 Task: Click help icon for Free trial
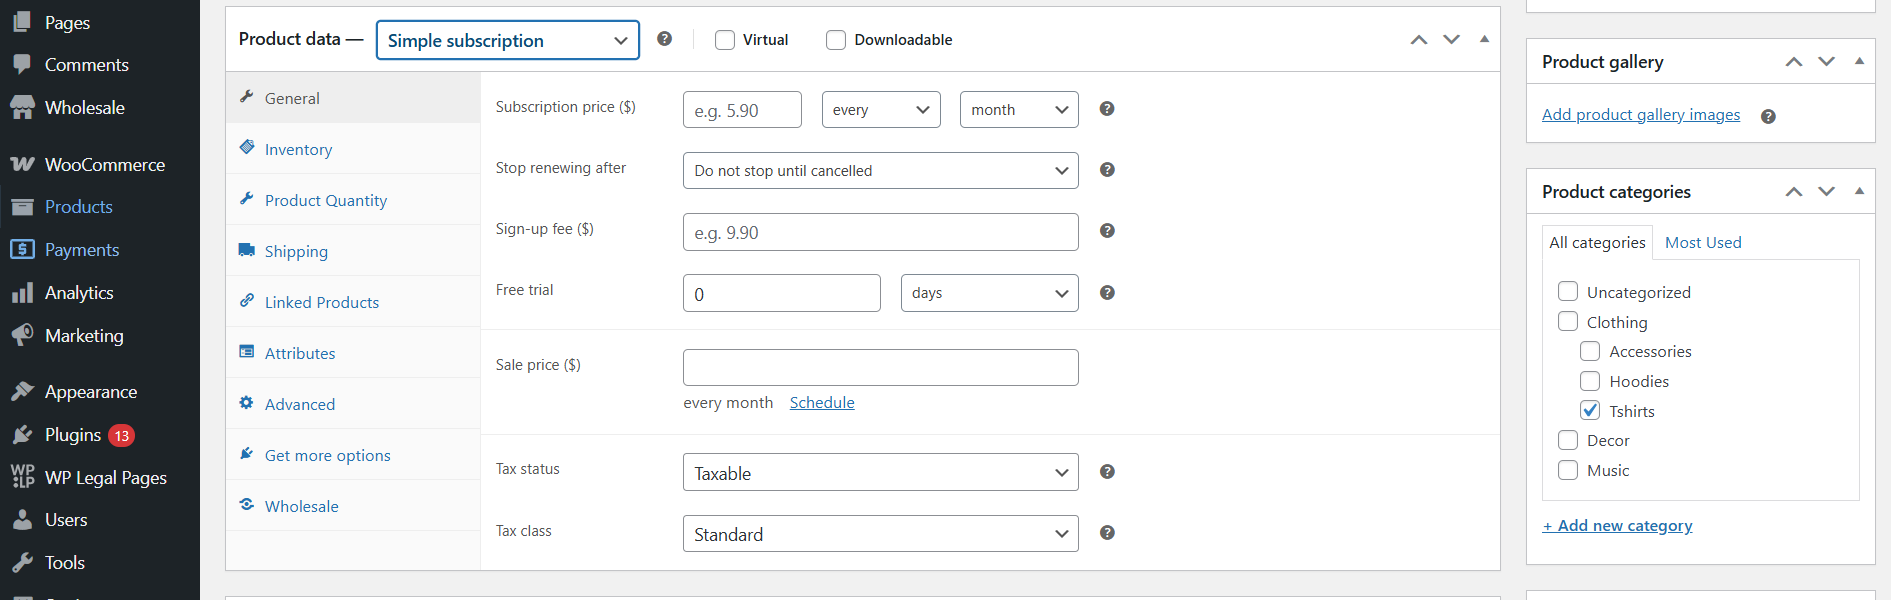click(x=1107, y=293)
